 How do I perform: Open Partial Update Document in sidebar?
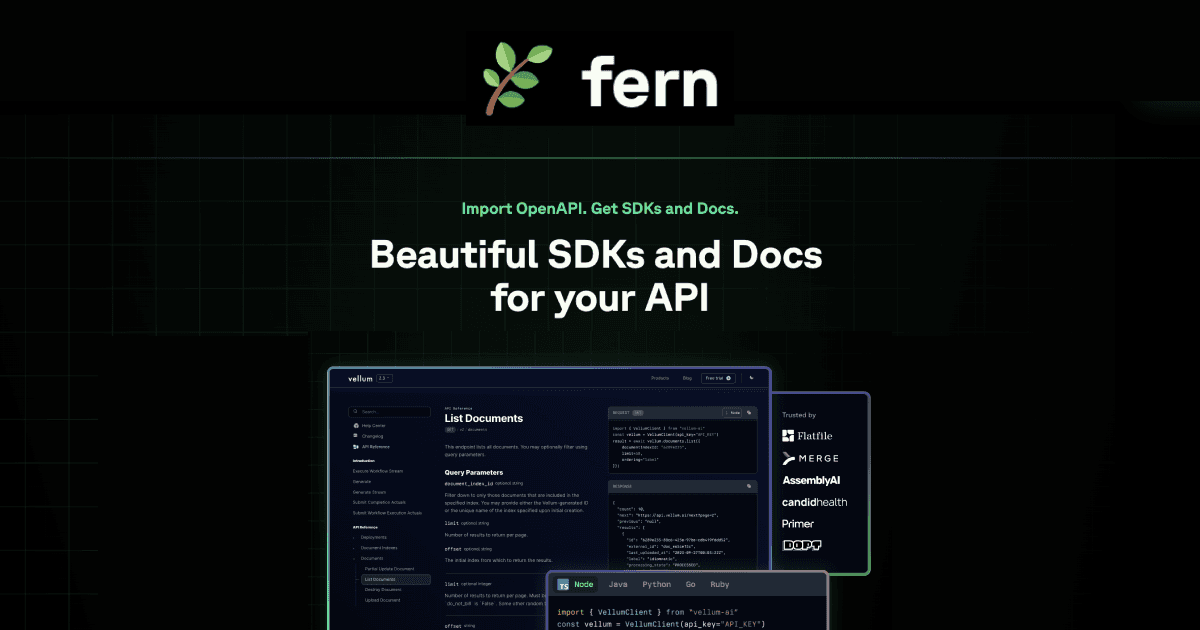pos(389,569)
